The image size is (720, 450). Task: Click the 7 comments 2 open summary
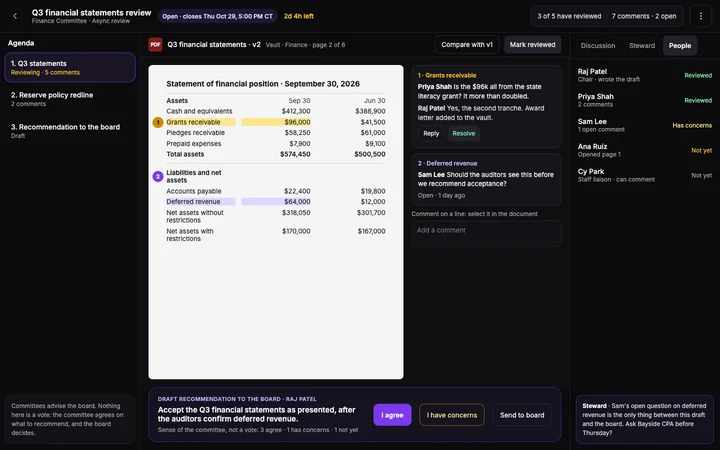[x=643, y=16]
